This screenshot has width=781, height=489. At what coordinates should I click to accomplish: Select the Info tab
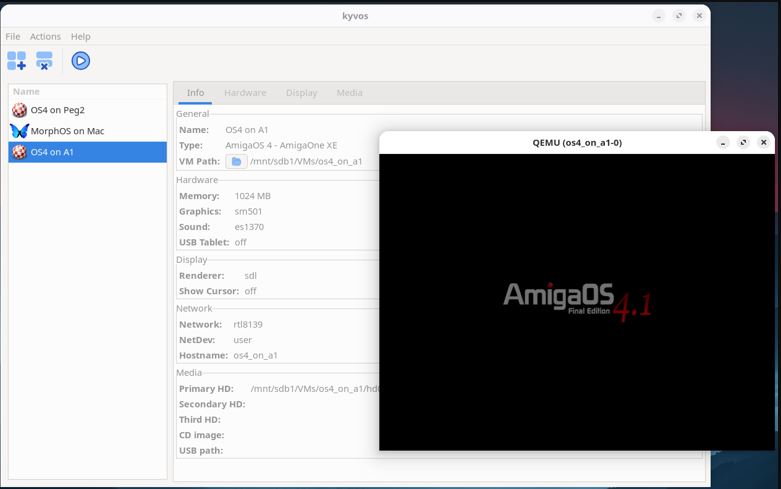195,93
